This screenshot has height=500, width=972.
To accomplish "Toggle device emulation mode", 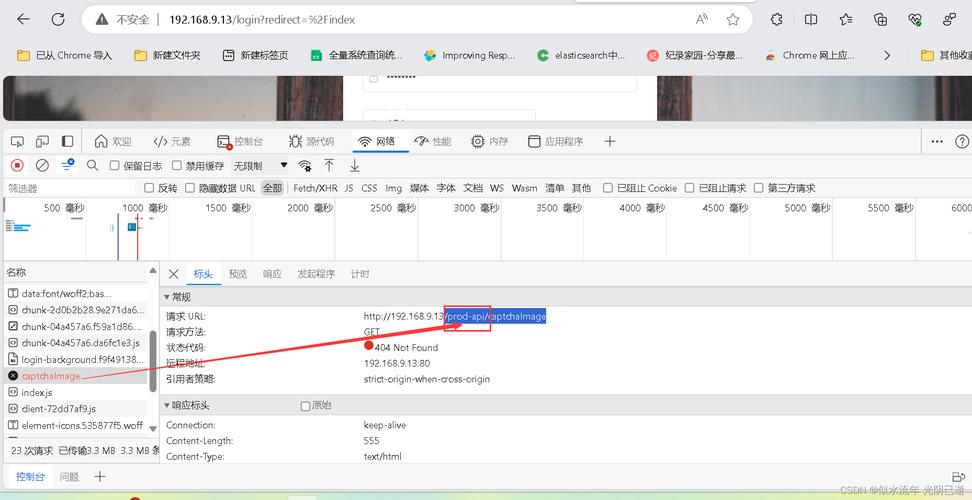I will 42,142.
